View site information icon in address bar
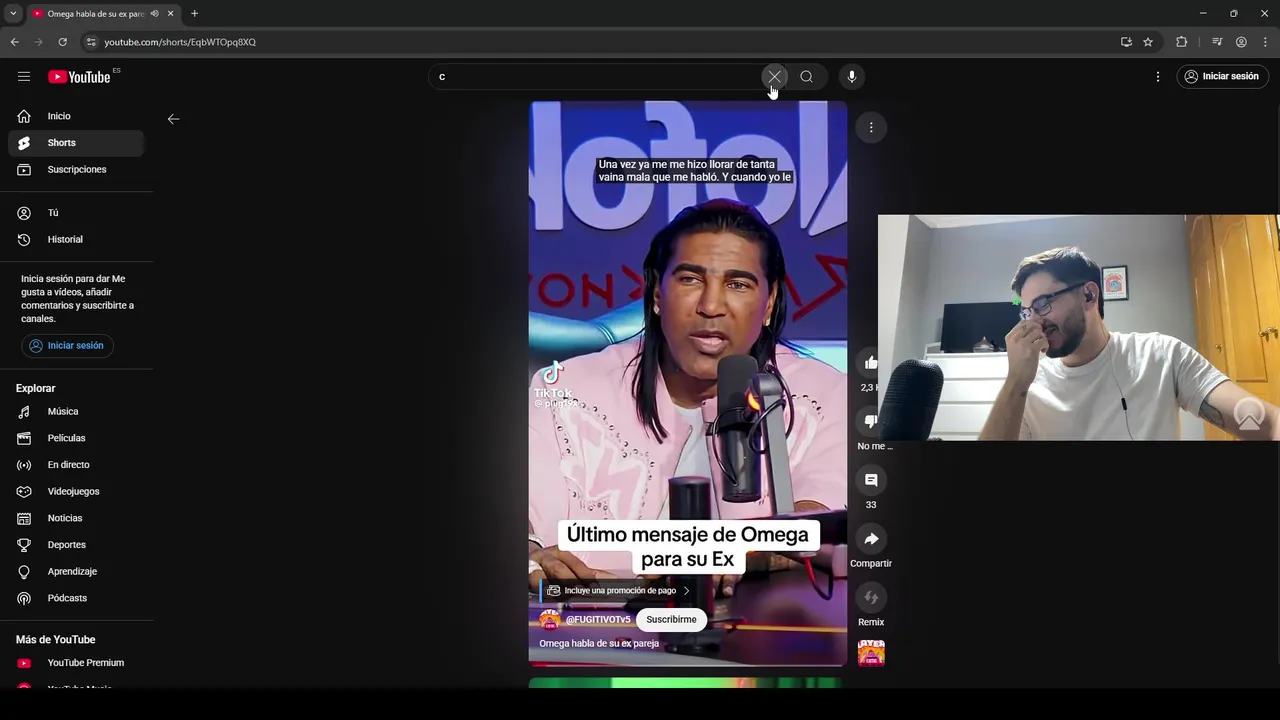 90,42
